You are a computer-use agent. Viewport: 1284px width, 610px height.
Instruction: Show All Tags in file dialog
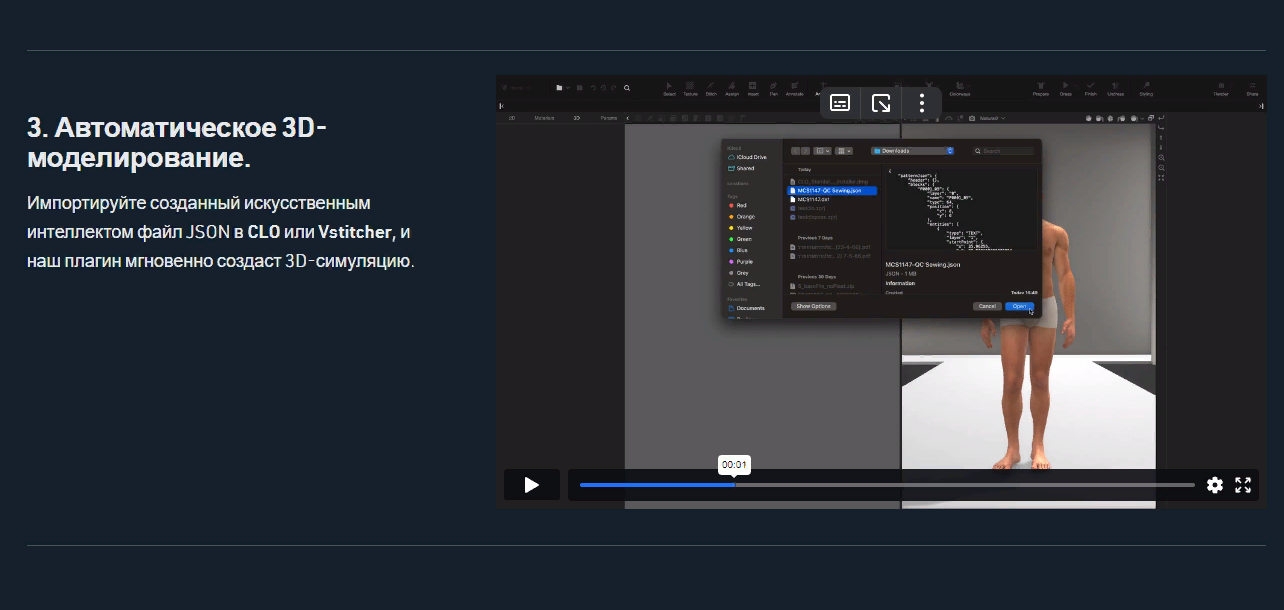coord(743,284)
